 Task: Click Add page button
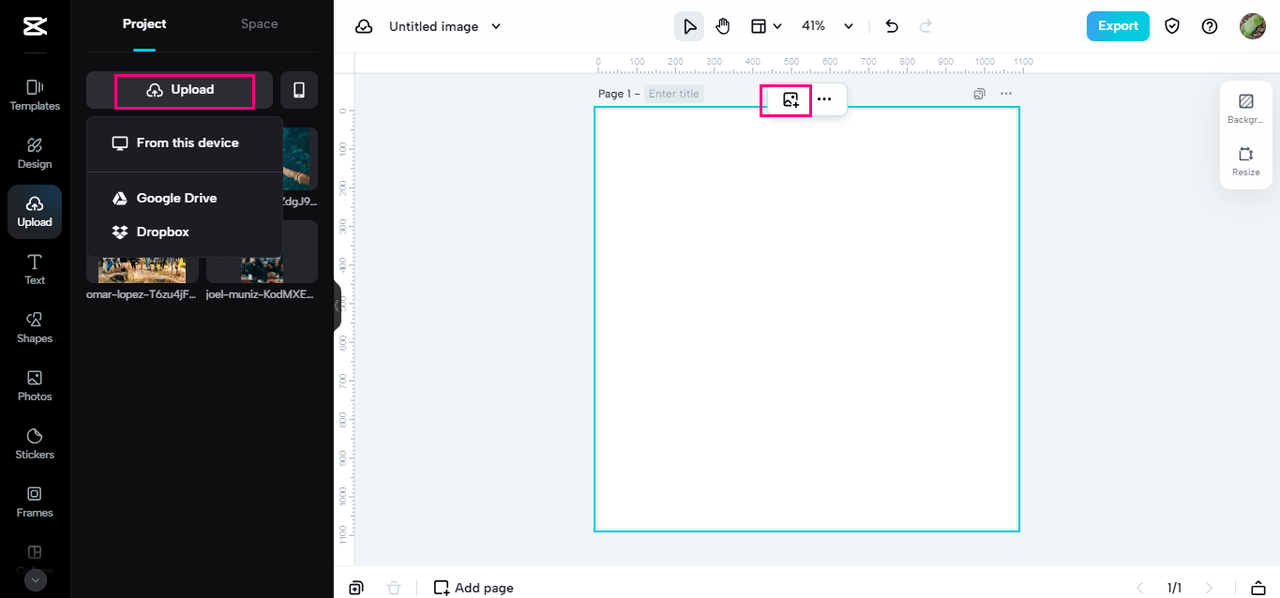[x=473, y=588]
